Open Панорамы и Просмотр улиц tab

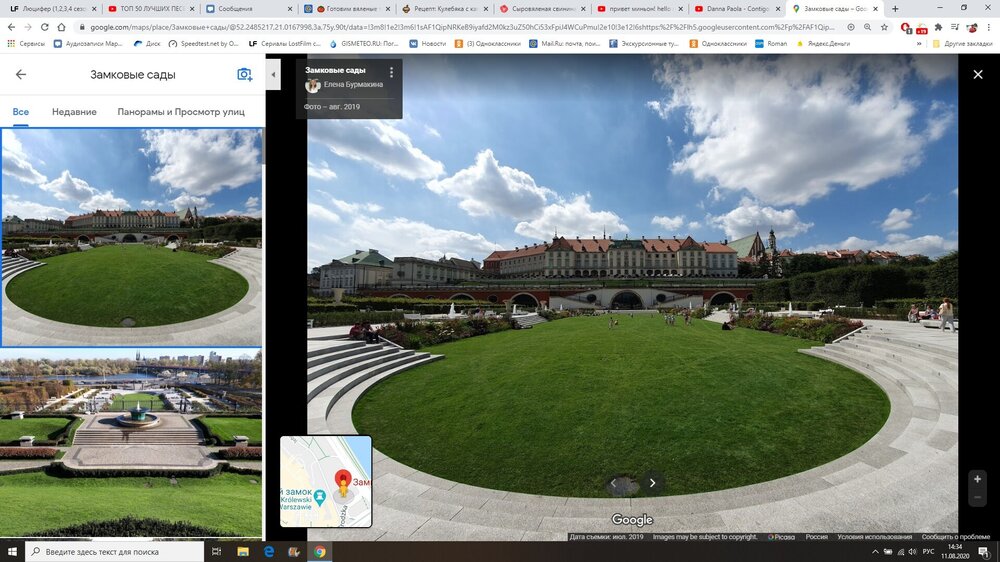point(181,112)
